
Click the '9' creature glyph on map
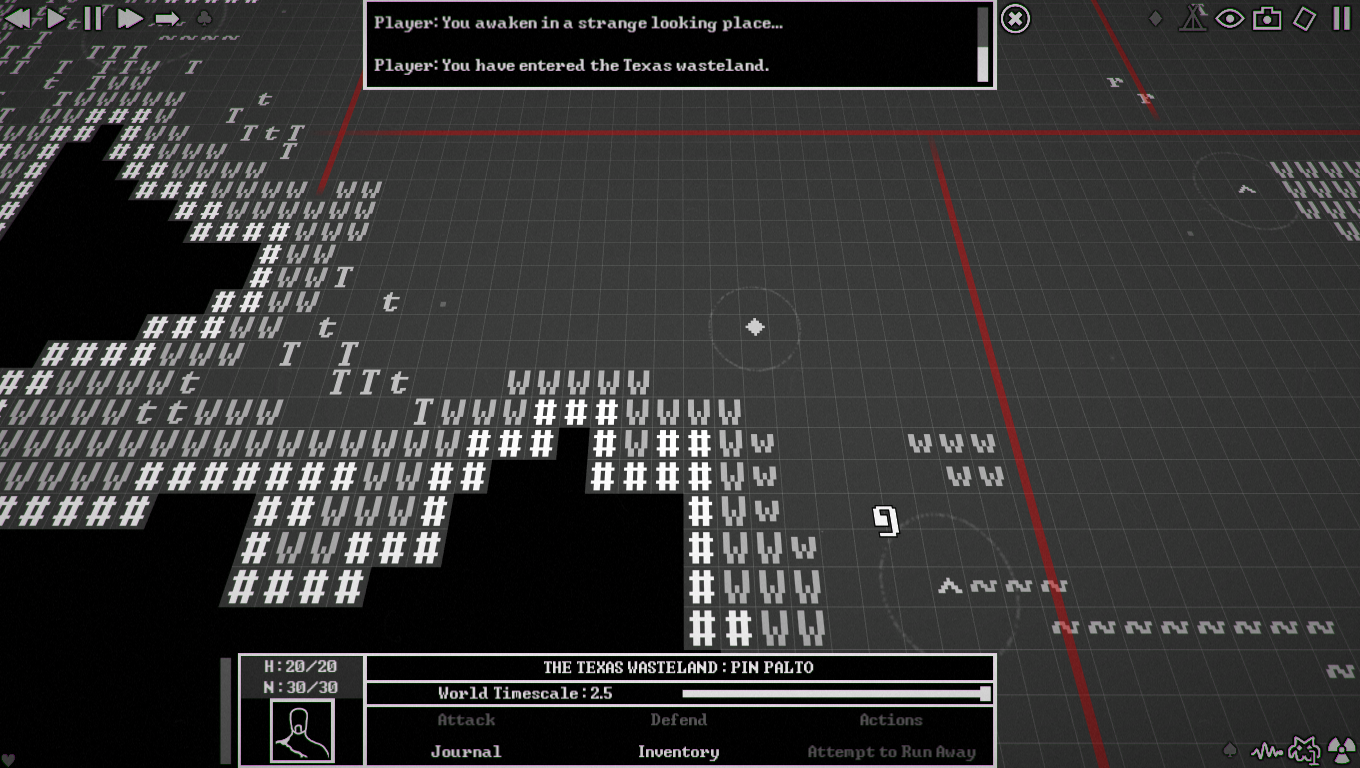[886, 521]
